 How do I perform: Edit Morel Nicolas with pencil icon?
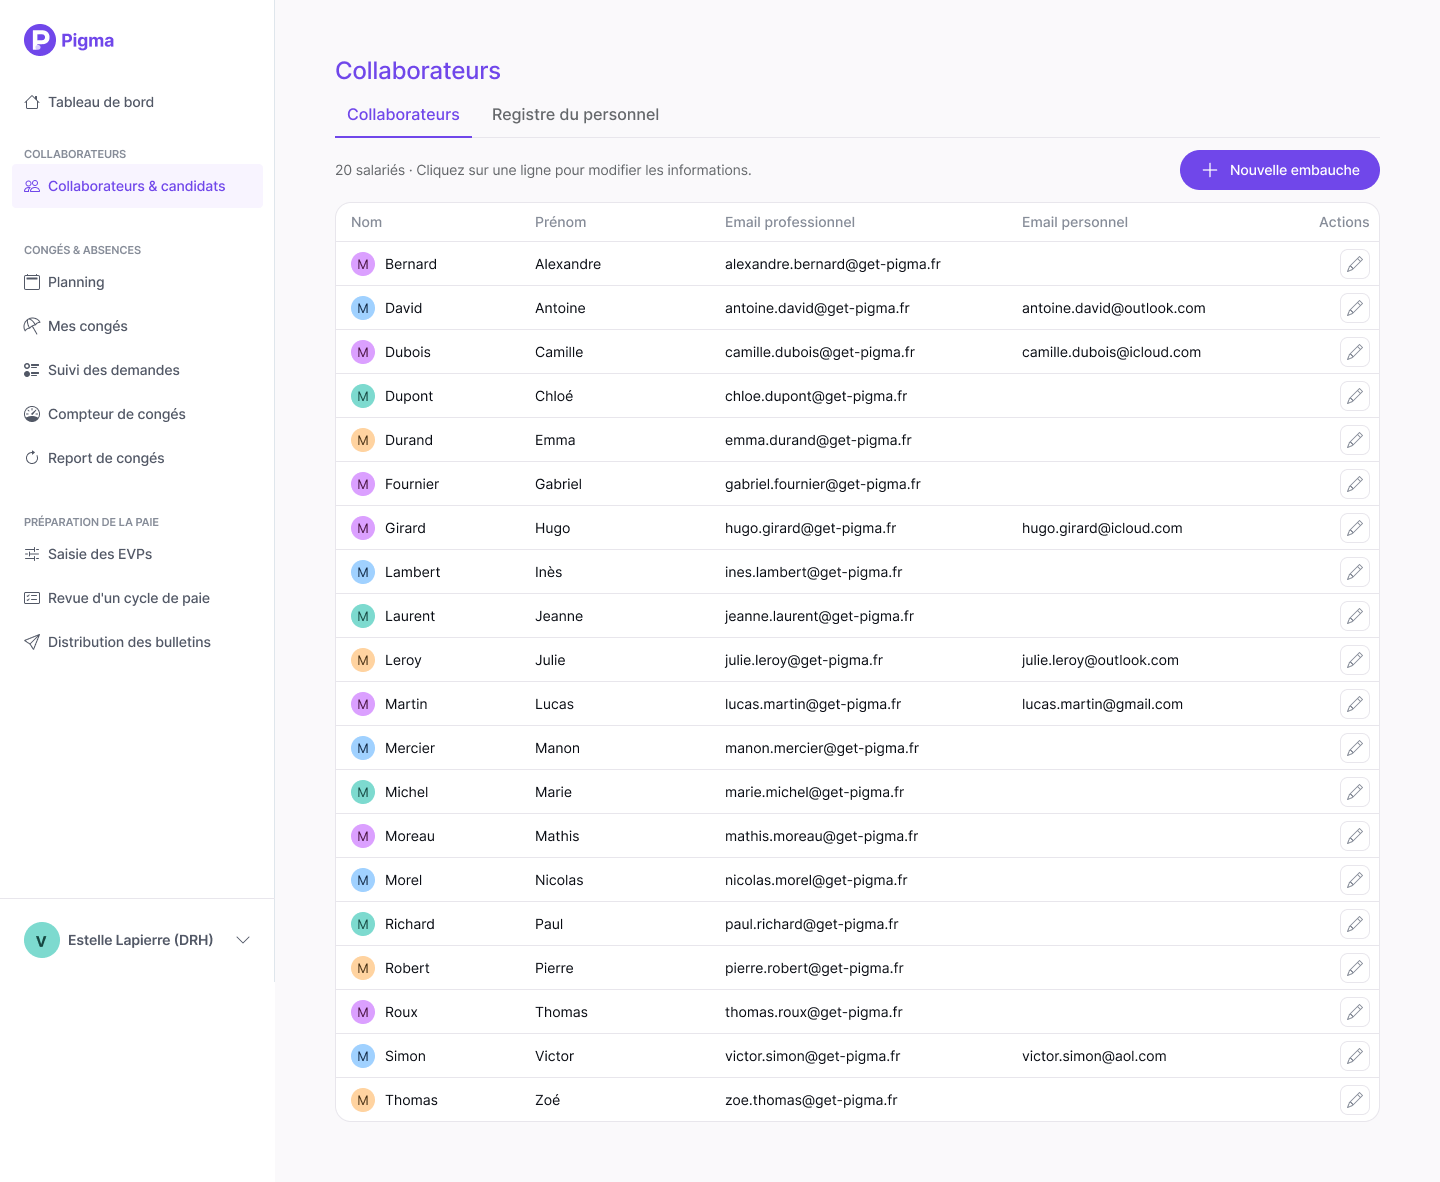(1355, 880)
